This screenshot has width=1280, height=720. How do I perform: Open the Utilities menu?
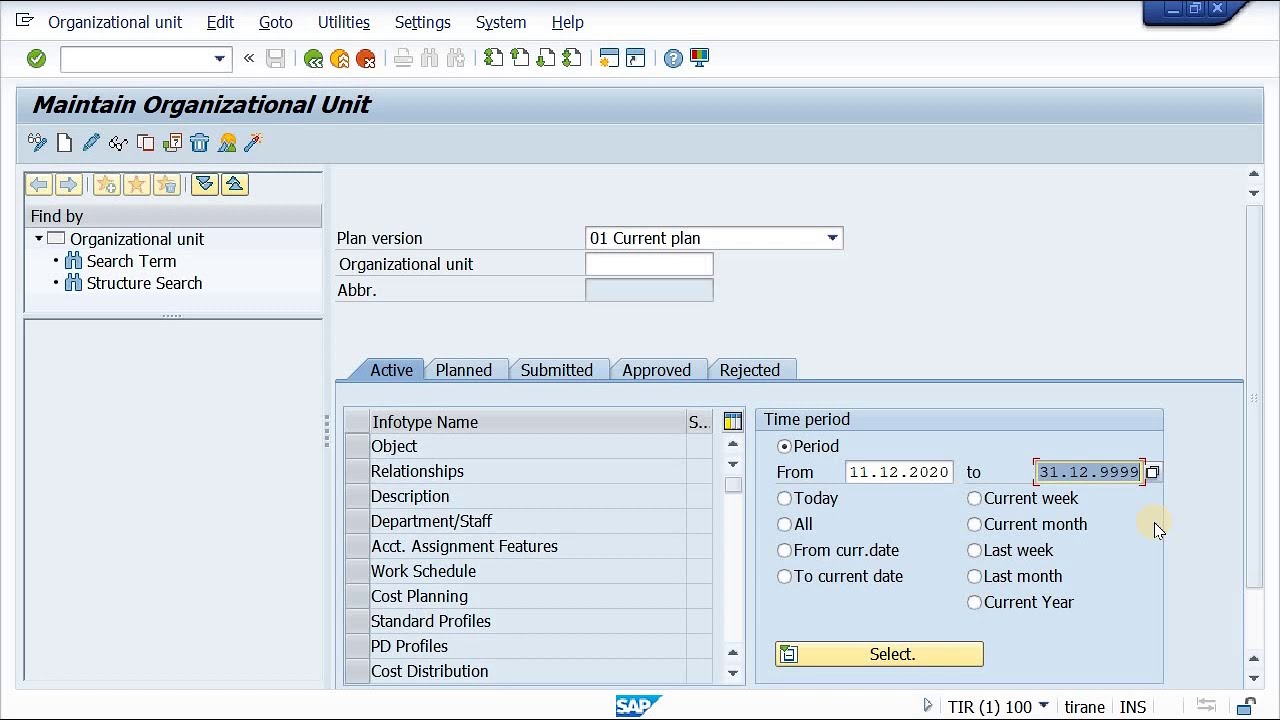pyautogui.click(x=343, y=22)
